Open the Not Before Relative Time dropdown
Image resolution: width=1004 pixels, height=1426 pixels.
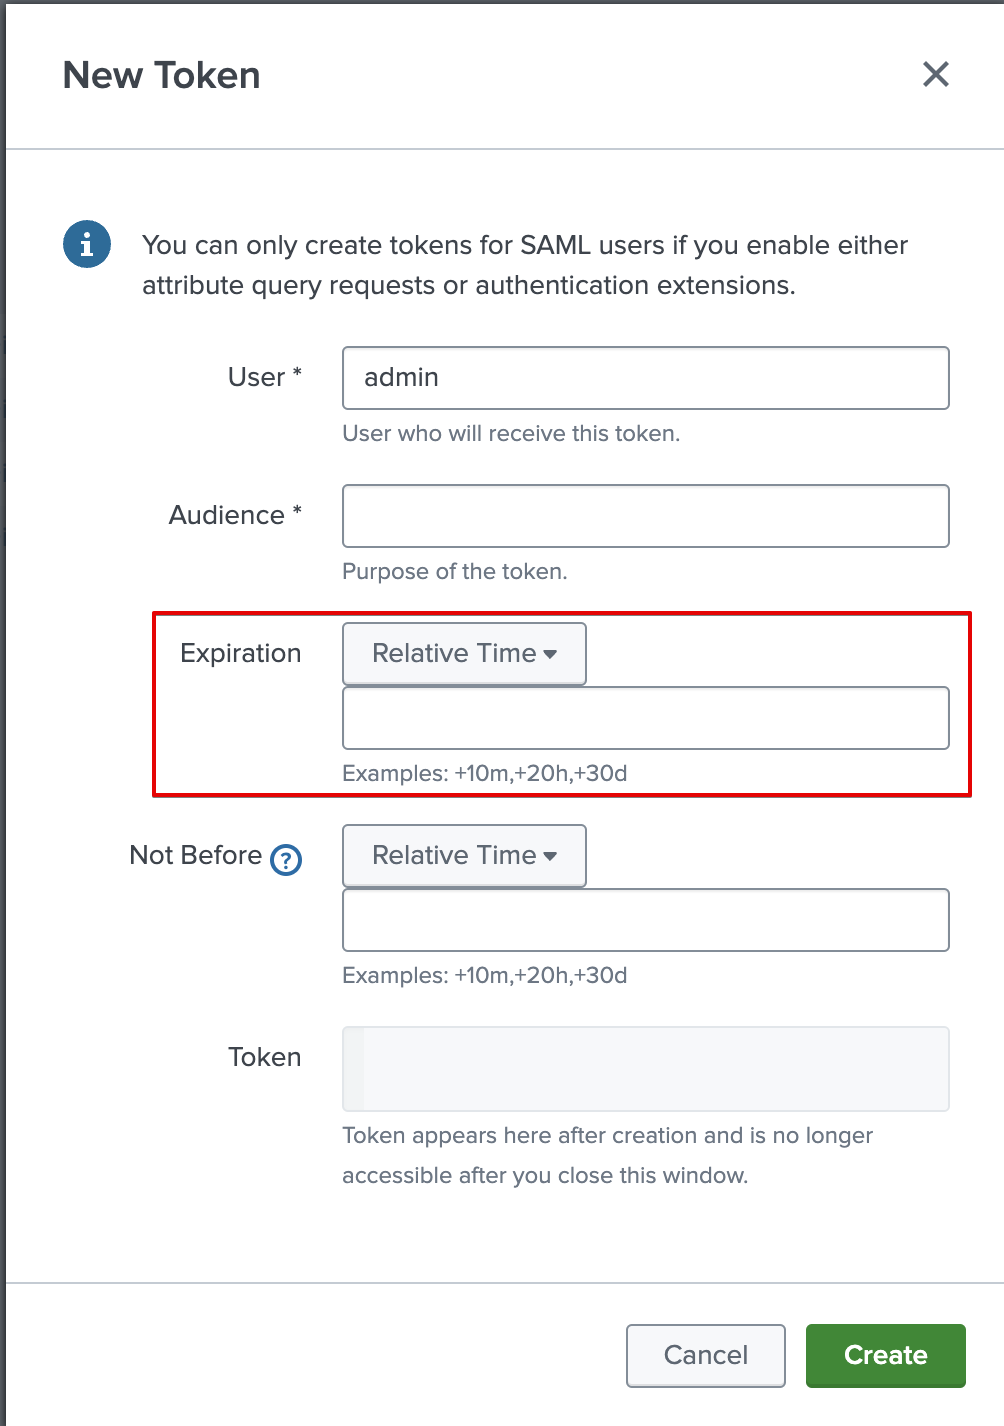point(464,855)
